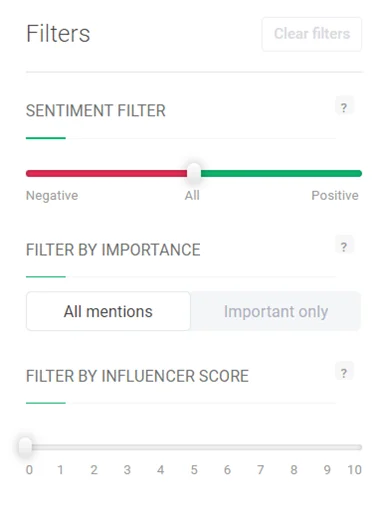
Task: Select the Negative sentiment label
Action: pos(52,195)
